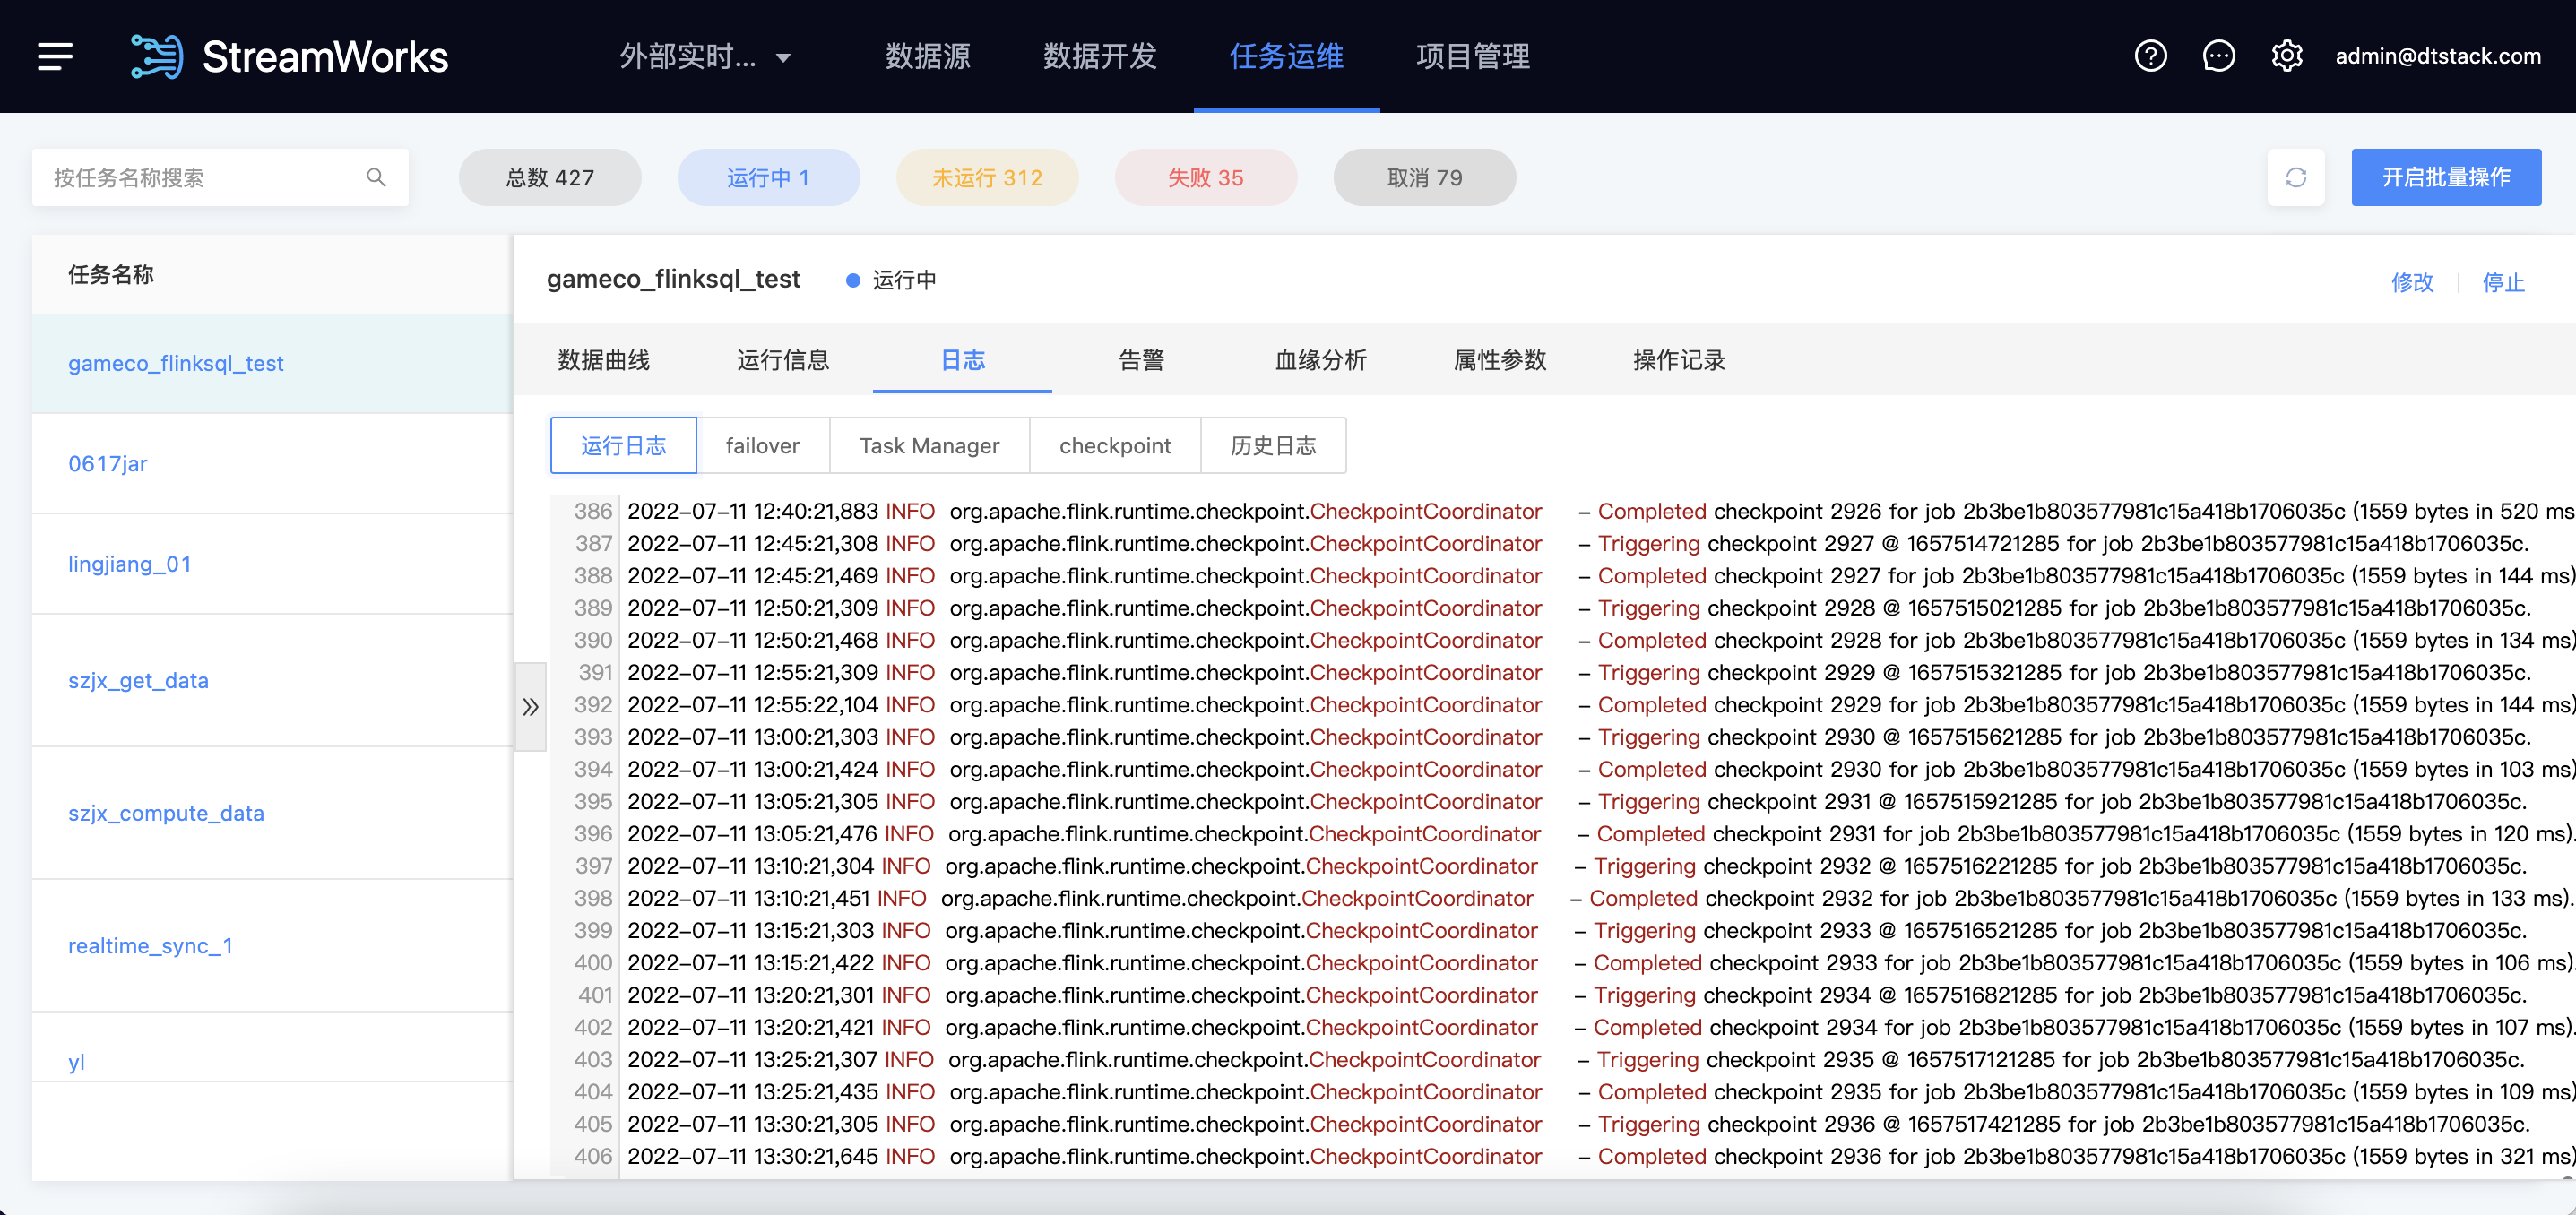Image resolution: width=2576 pixels, height=1215 pixels.
Task: Click log line 406 text
Action: pyautogui.click(x=1600, y=1156)
